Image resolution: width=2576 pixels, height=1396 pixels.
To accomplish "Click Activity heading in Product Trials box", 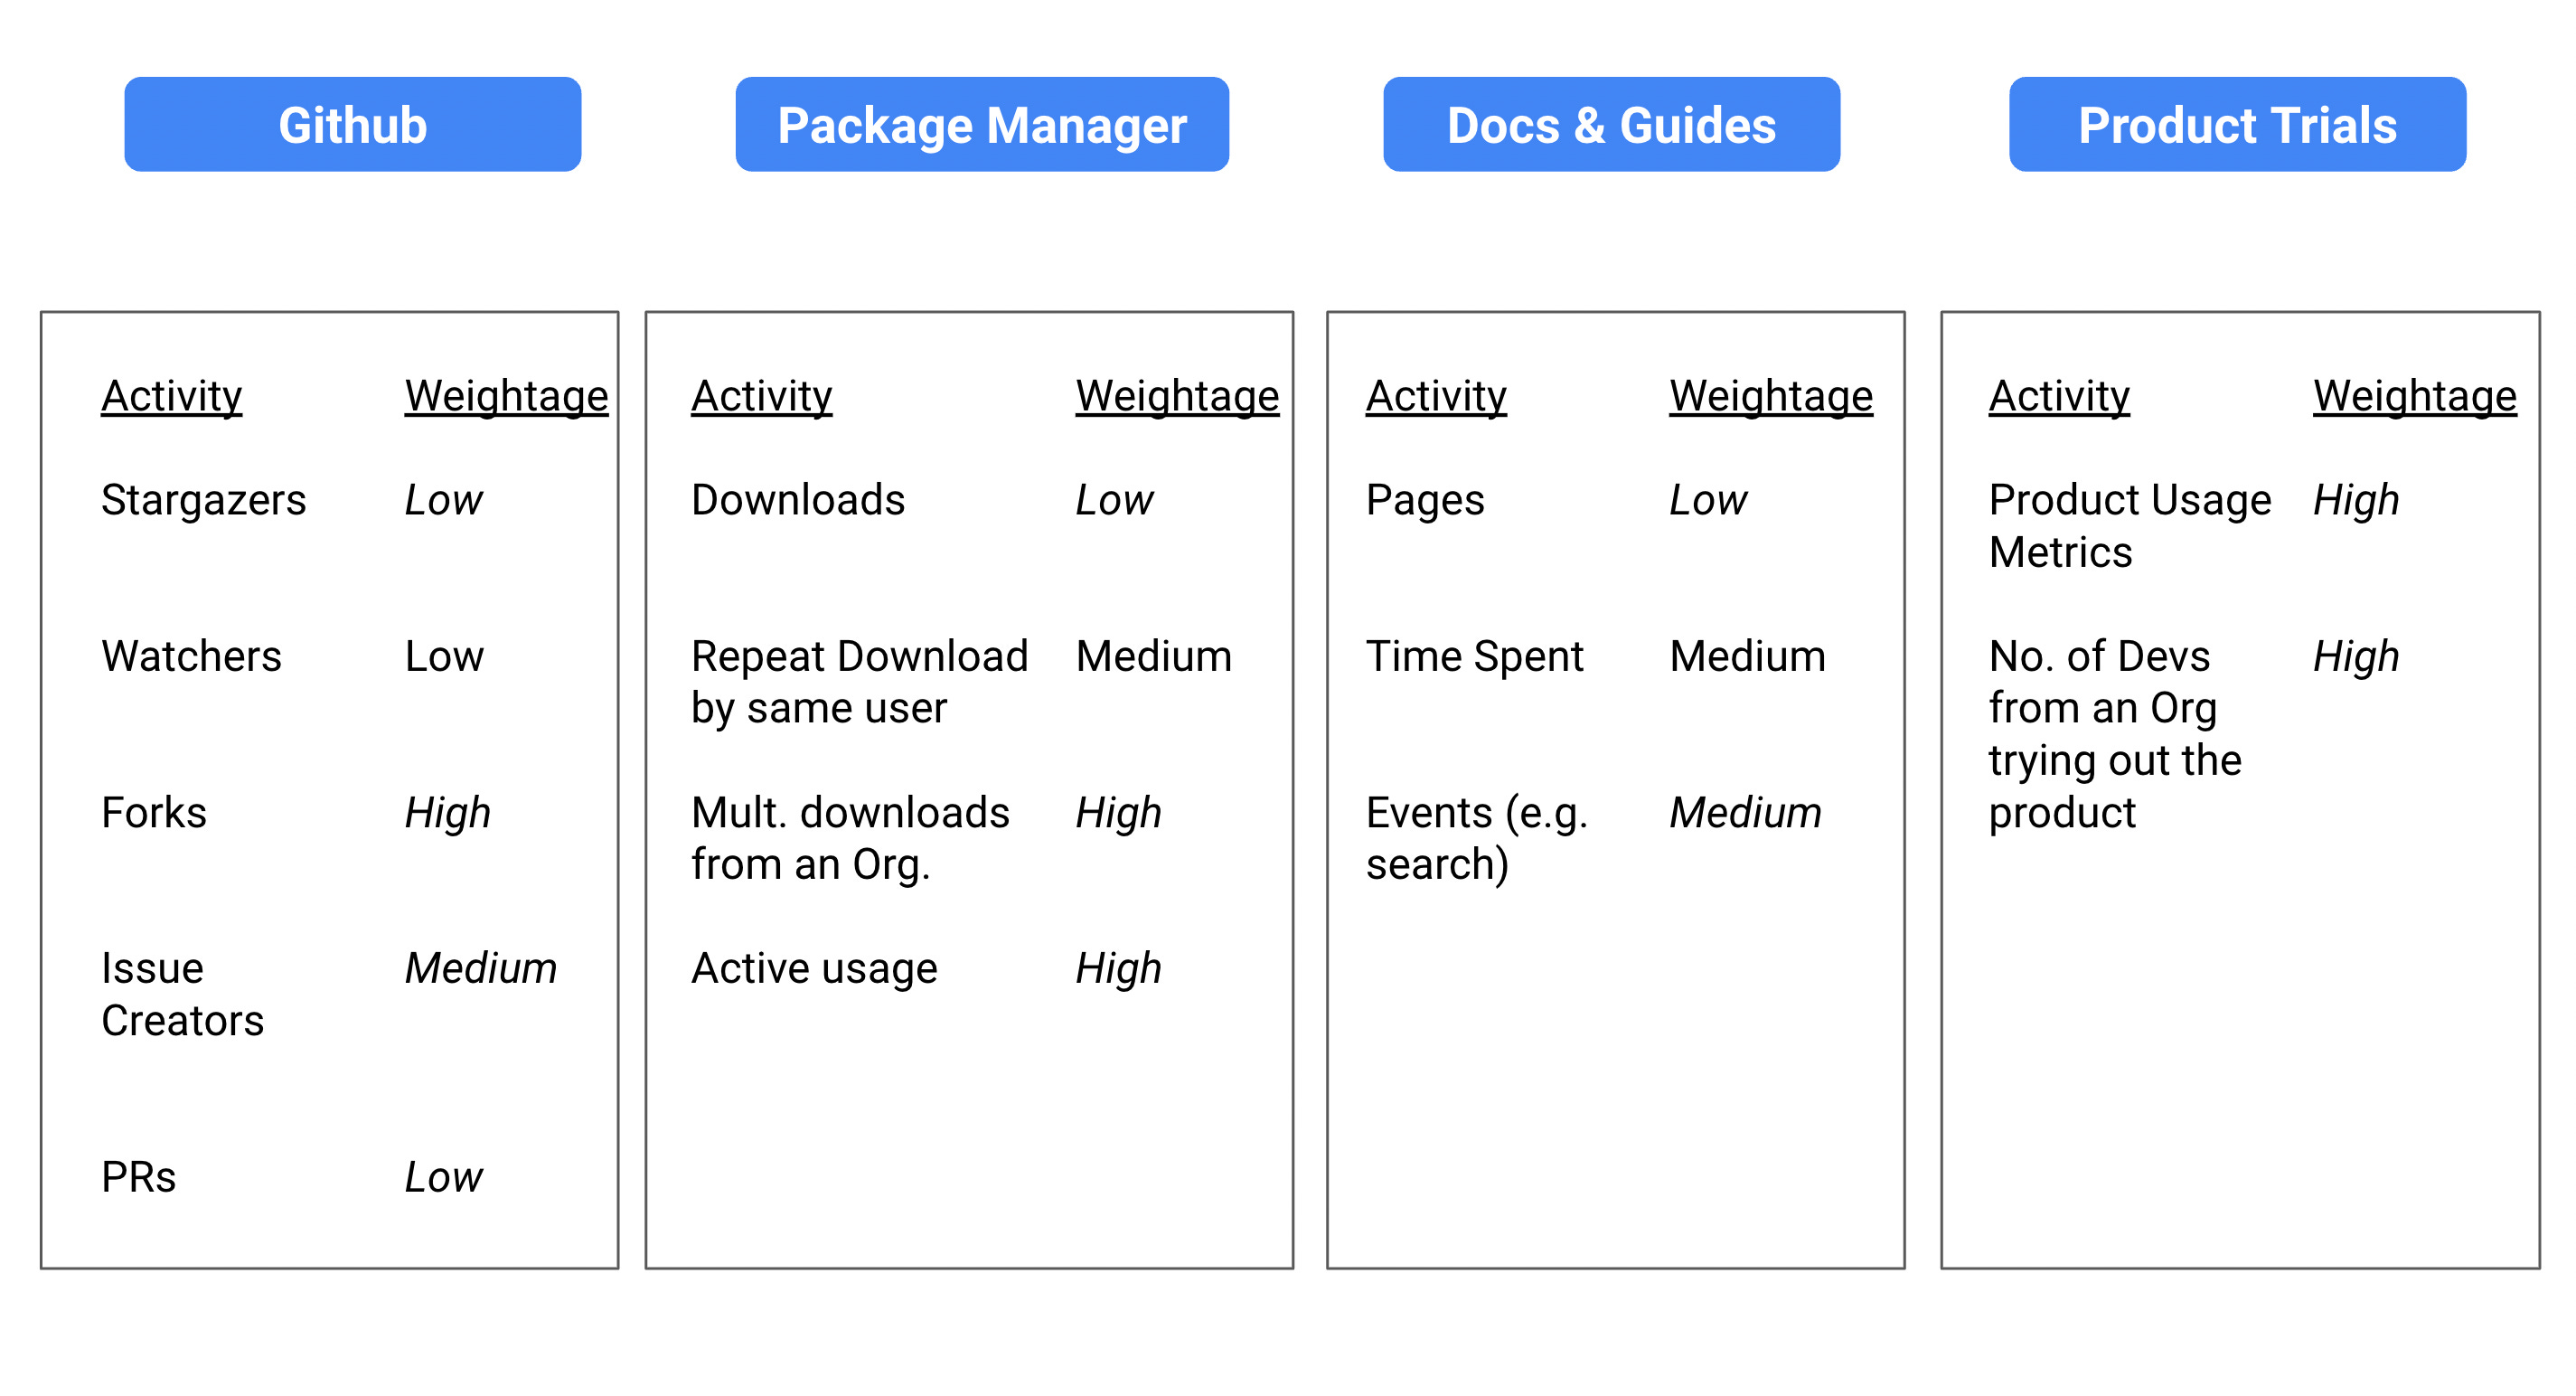I will click(x=2058, y=396).
